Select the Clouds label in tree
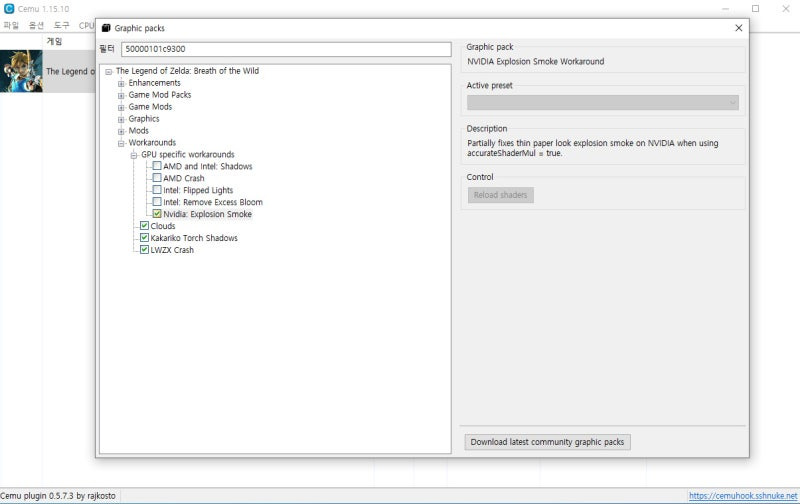Image resolution: width=800 pixels, height=504 pixels. coord(163,226)
